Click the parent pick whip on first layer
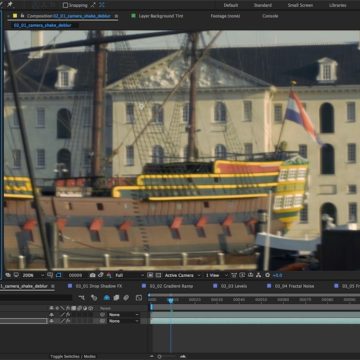Screen dimensions: 360x360 pyautogui.click(x=102, y=314)
